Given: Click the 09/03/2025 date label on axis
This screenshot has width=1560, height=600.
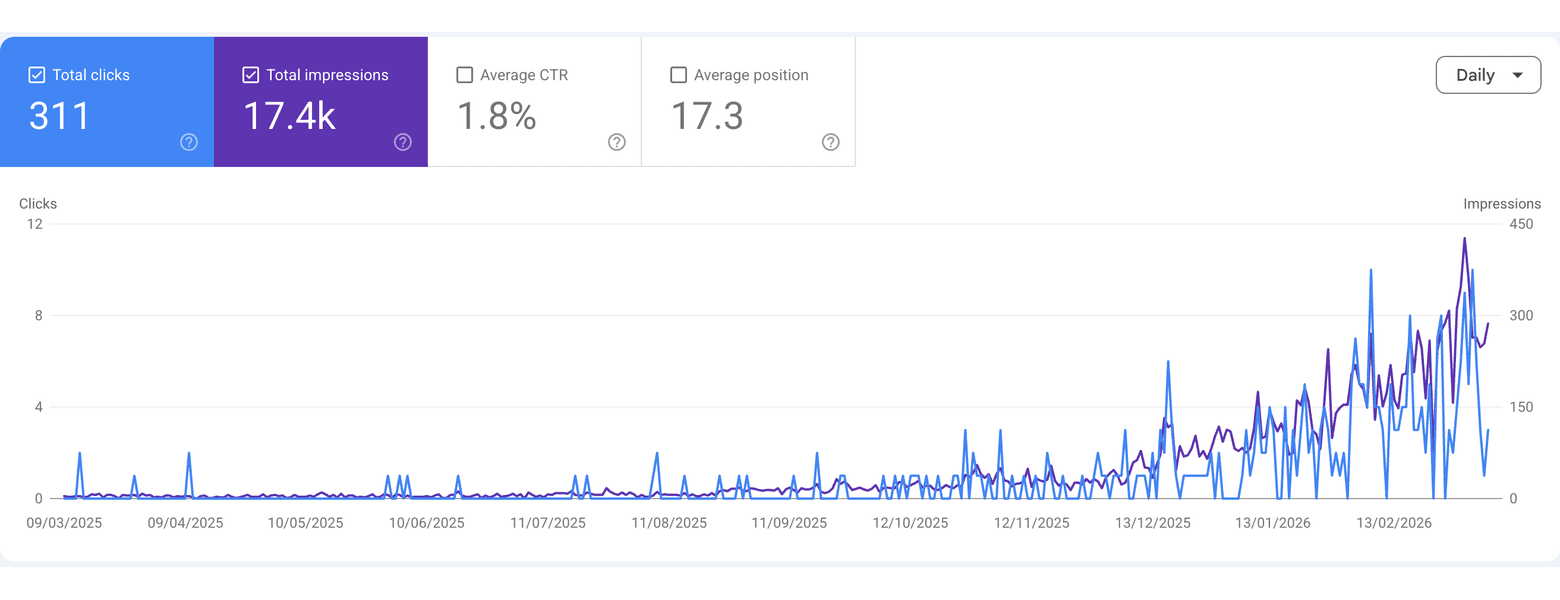Looking at the screenshot, I should click(64, 523).
